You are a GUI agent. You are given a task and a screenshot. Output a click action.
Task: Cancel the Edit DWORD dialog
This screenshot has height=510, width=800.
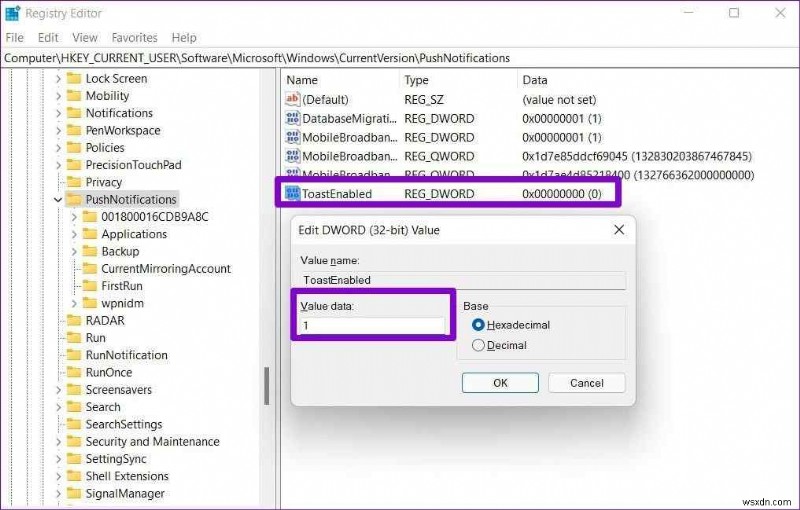(587, 383)
